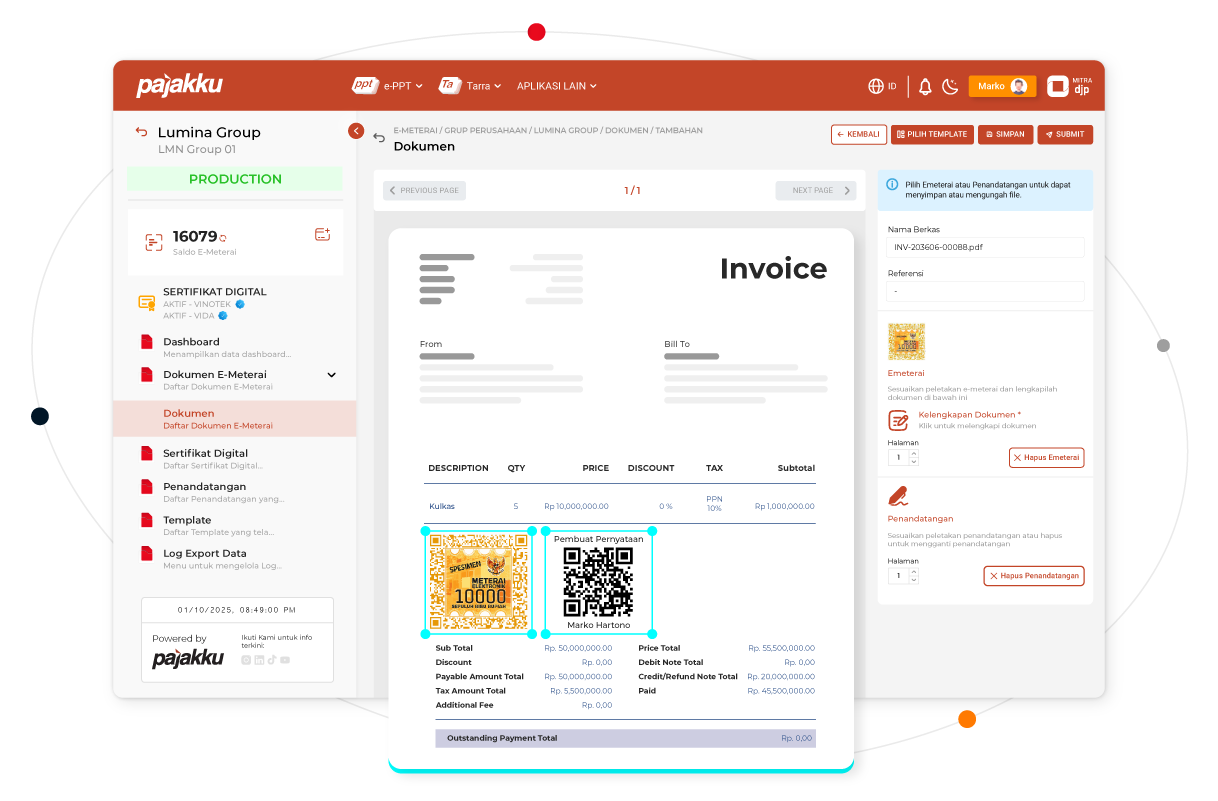This screenshot has height=801, width=1218.
Task: Click the Penandatangan signature pen icon
Action: coord(898,495)
